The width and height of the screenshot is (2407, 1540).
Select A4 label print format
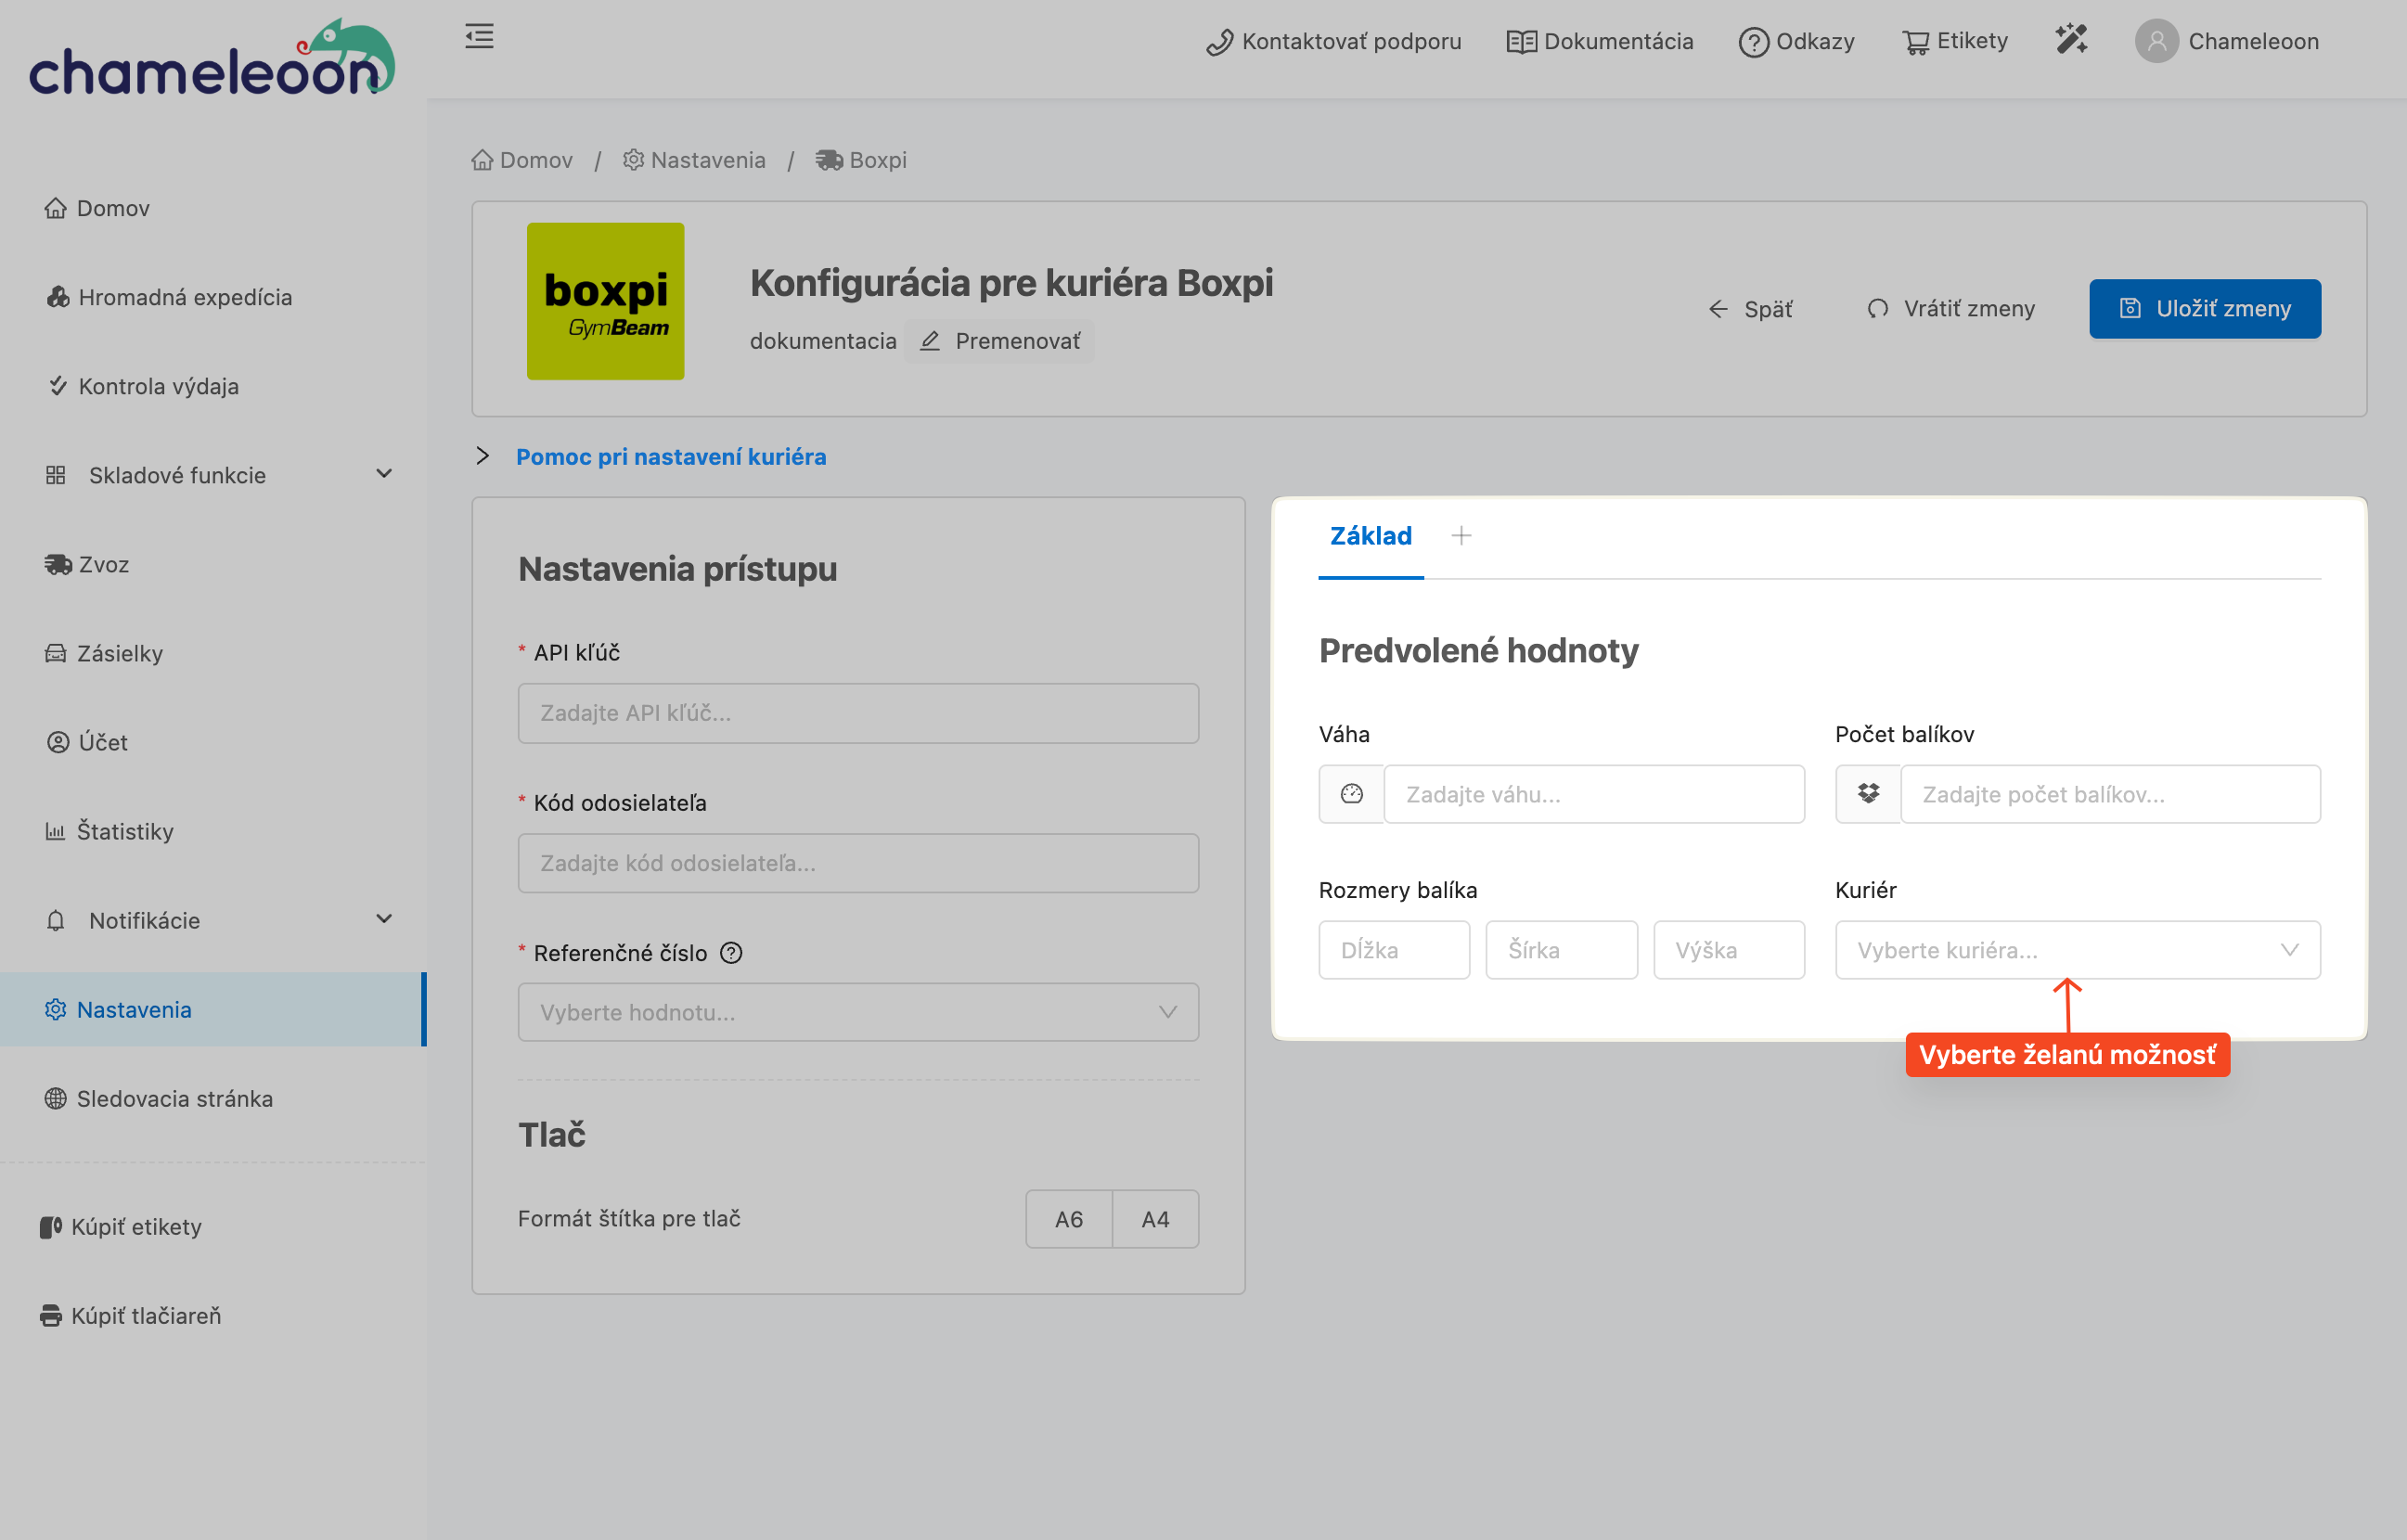[1155, 1219]
